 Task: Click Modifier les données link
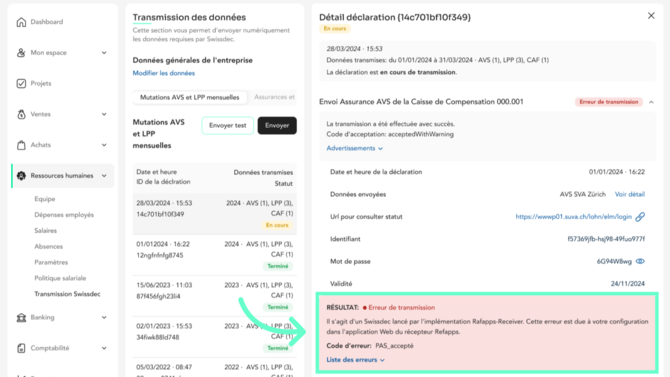164,73
